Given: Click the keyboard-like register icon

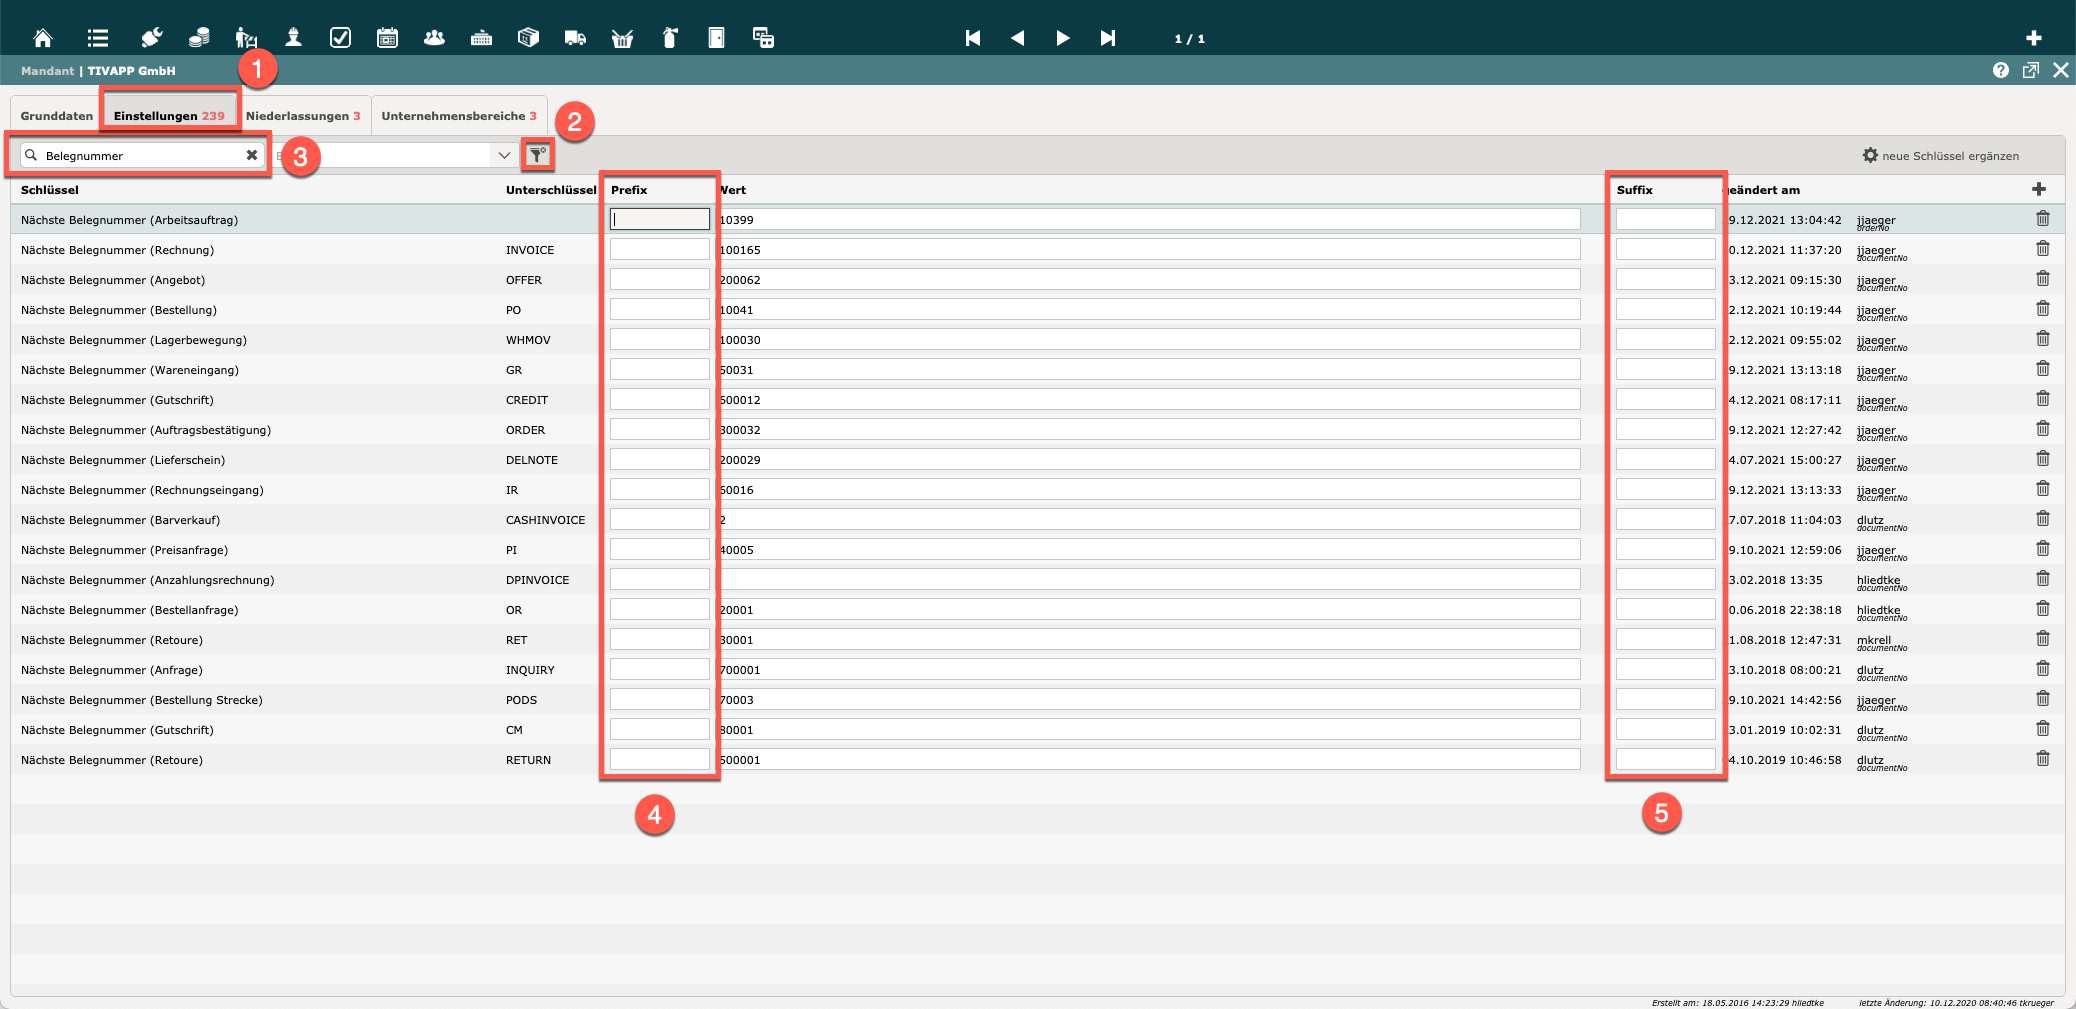Looking at the screenshot, I should pyautogui.click(x=481, y=38).
